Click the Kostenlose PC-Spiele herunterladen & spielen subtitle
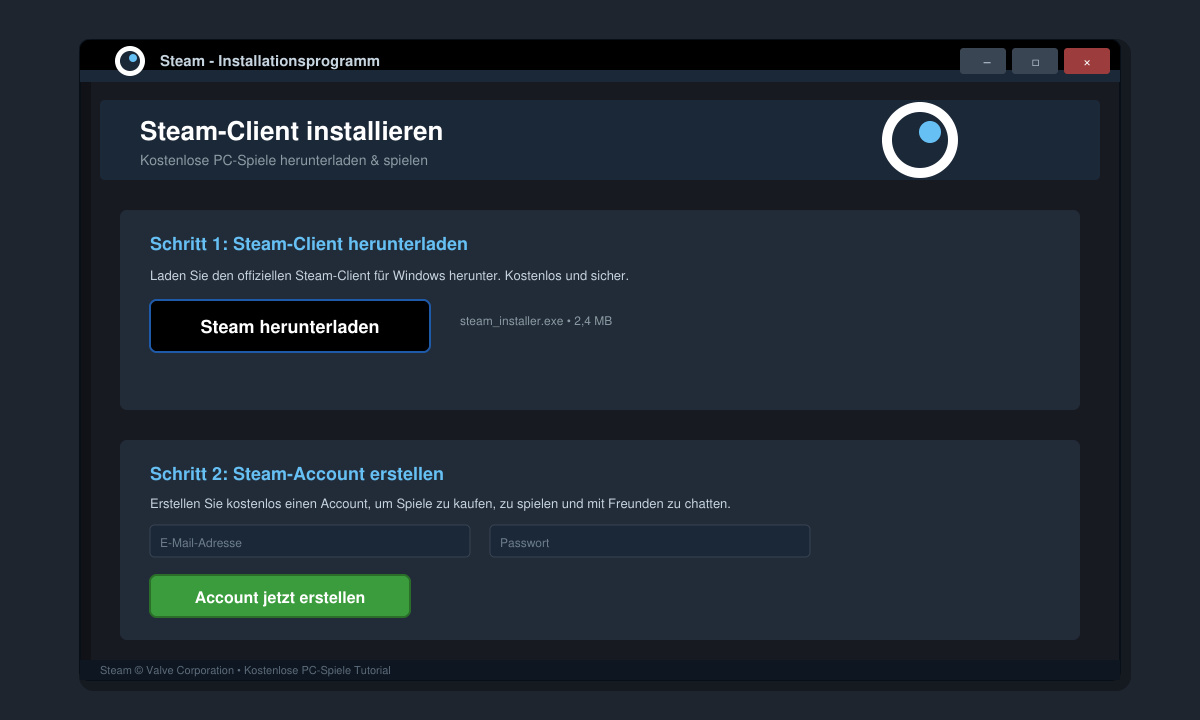 pyautogui.click(x=284, y=160)
